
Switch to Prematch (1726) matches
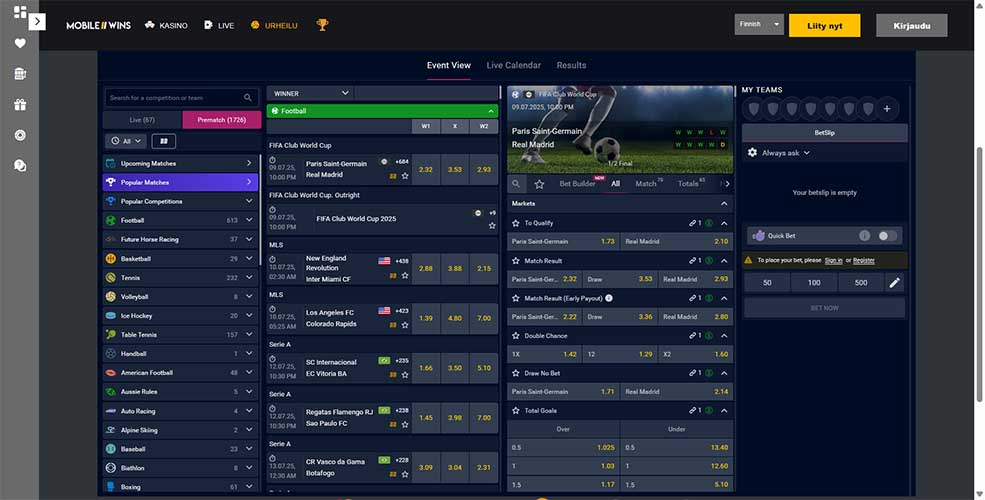tap(222, 119)
